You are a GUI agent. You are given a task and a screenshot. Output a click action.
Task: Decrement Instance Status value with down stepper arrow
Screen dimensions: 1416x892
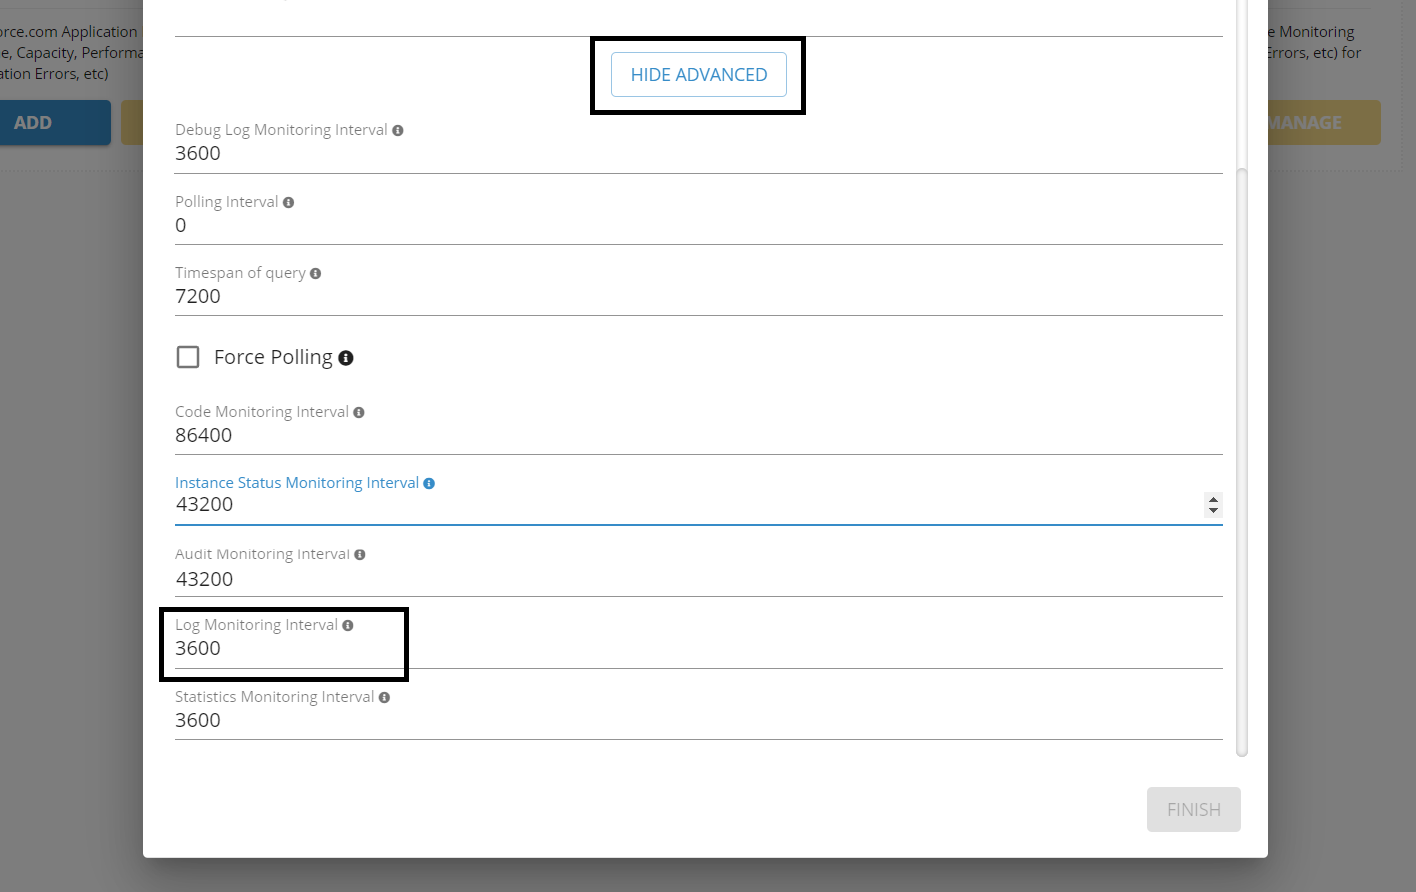click(1213, 511)
